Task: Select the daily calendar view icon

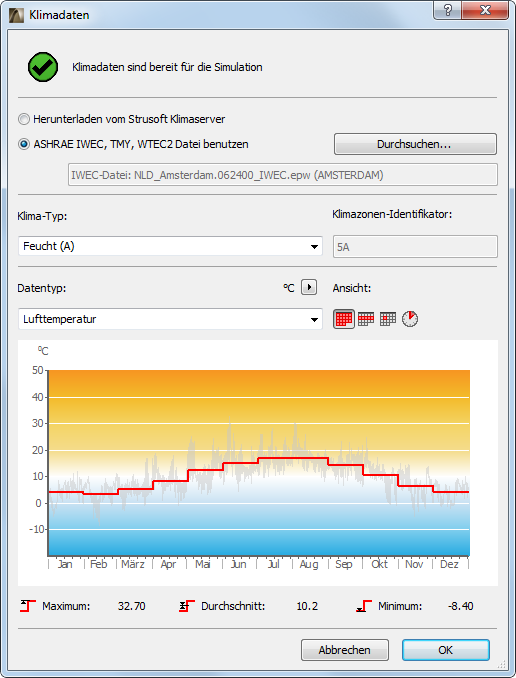Action: 388,319
